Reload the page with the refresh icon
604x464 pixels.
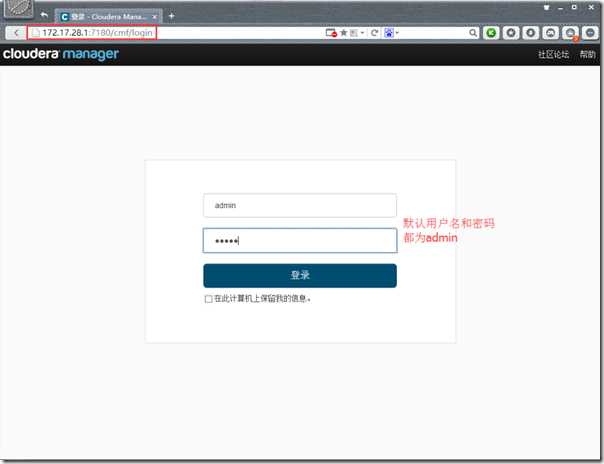[374, 33]
